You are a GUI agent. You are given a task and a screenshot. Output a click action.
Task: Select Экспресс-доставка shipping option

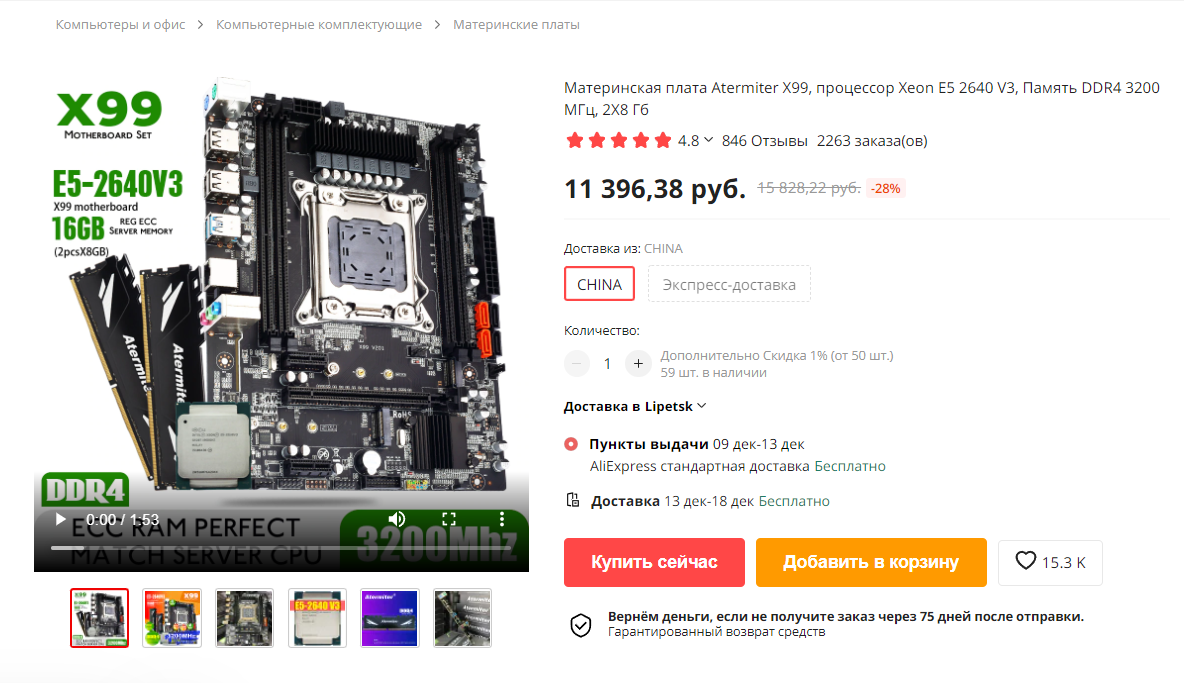tap(729, 285)
